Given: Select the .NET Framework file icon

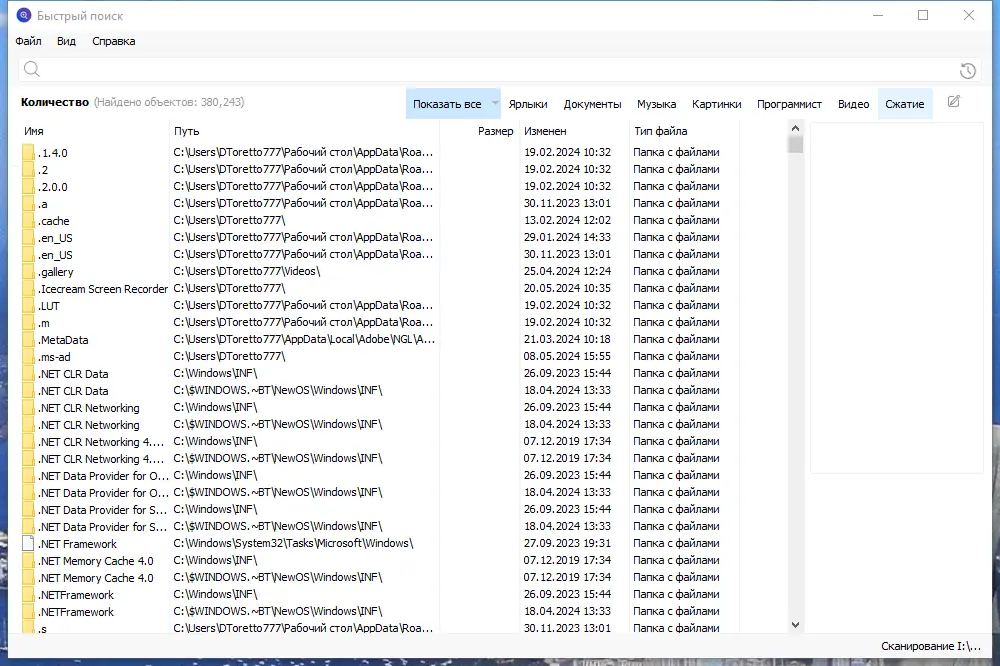Looking at the screenshot, I should click(28, 544).
